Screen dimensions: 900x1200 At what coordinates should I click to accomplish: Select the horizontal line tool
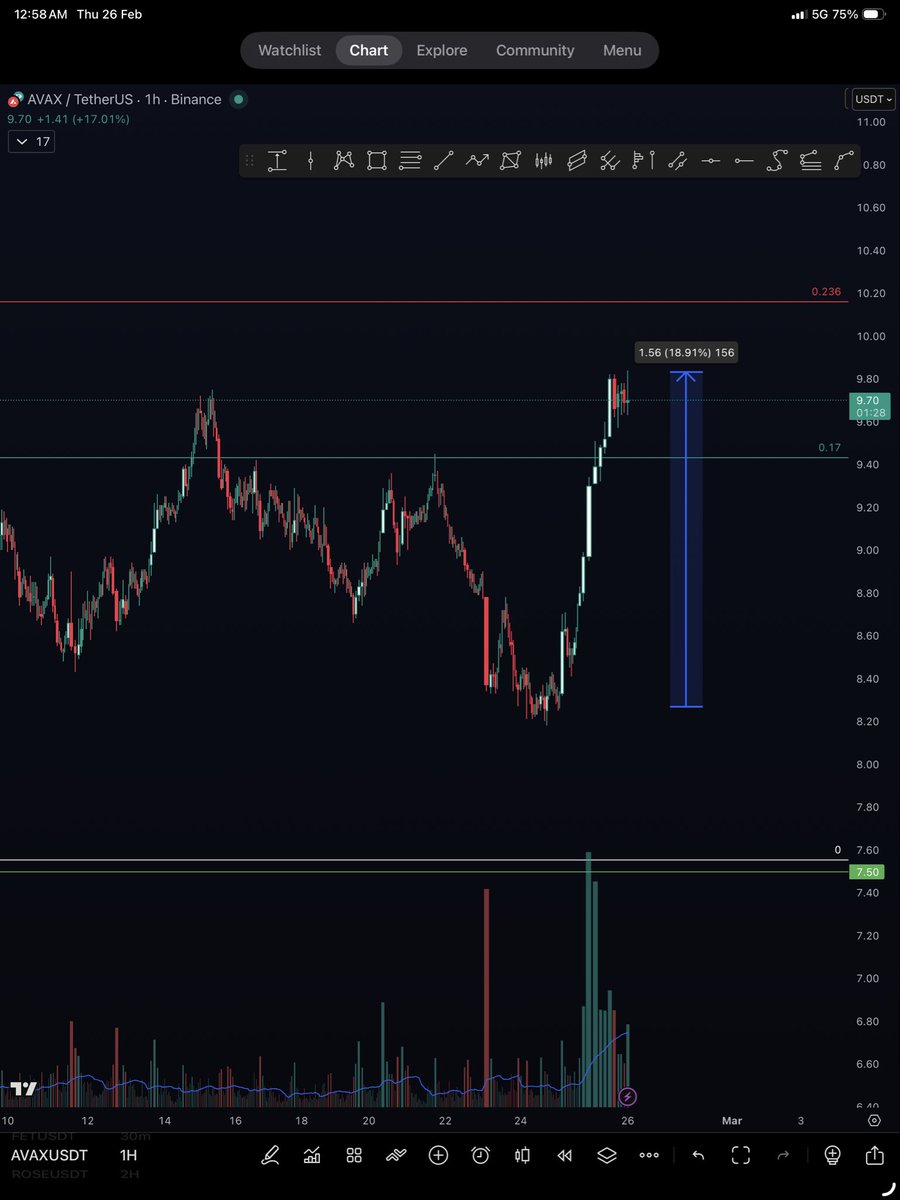pos(710,160)
